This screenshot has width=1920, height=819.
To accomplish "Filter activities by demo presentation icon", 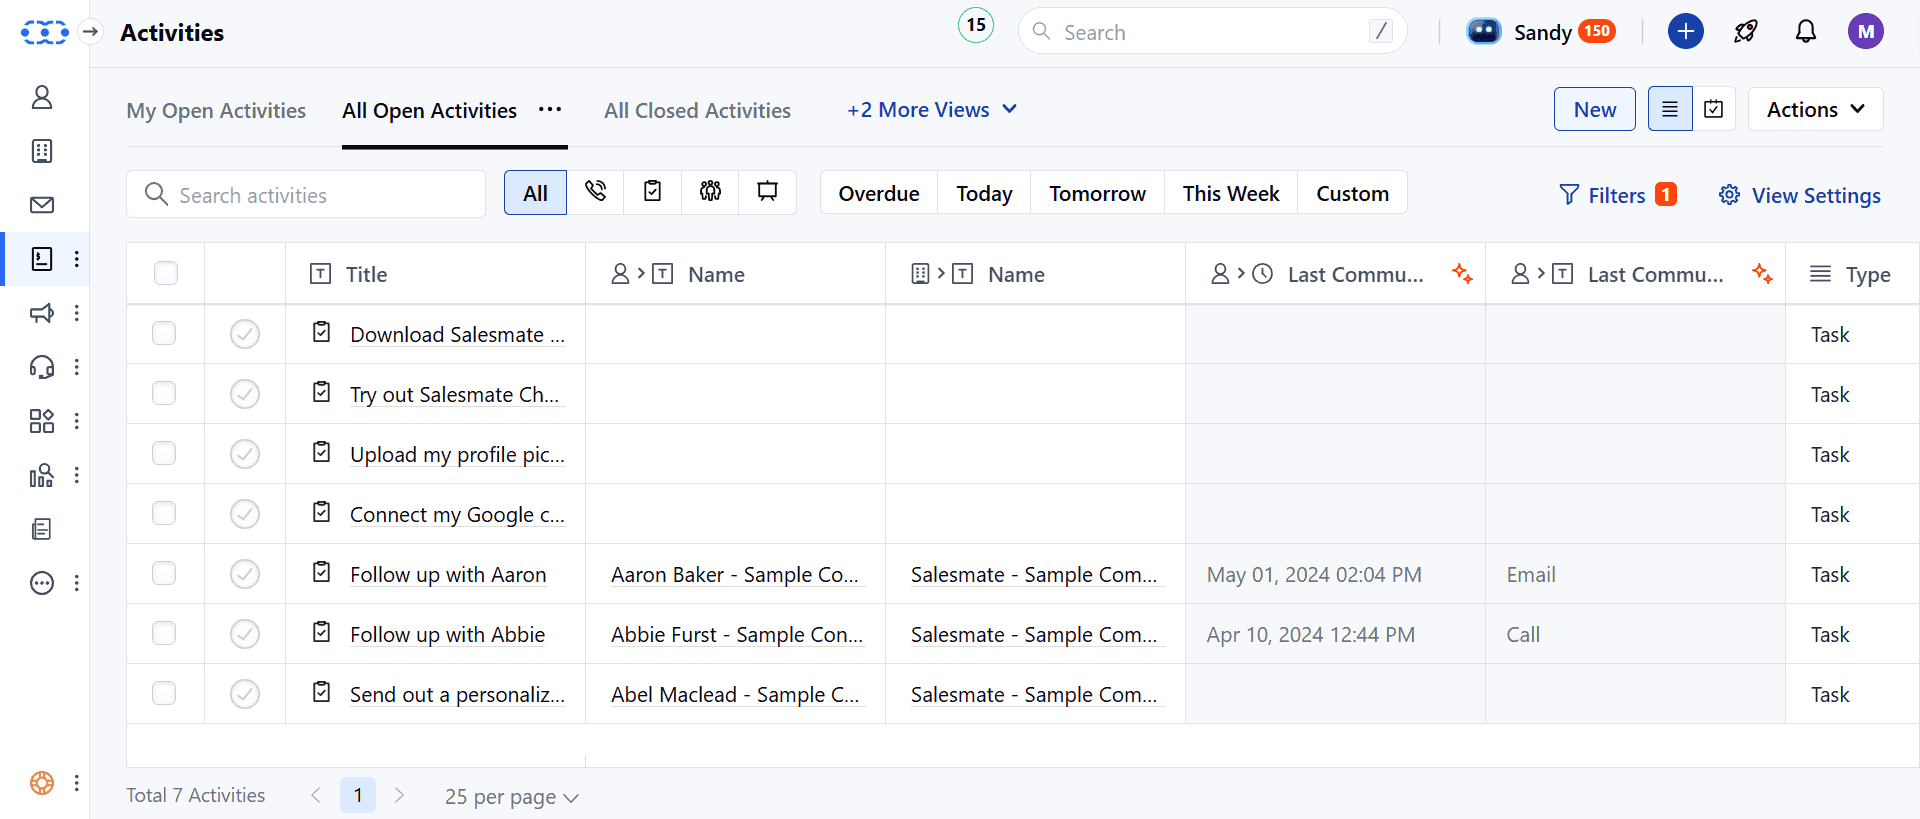I will click(767, 192).
